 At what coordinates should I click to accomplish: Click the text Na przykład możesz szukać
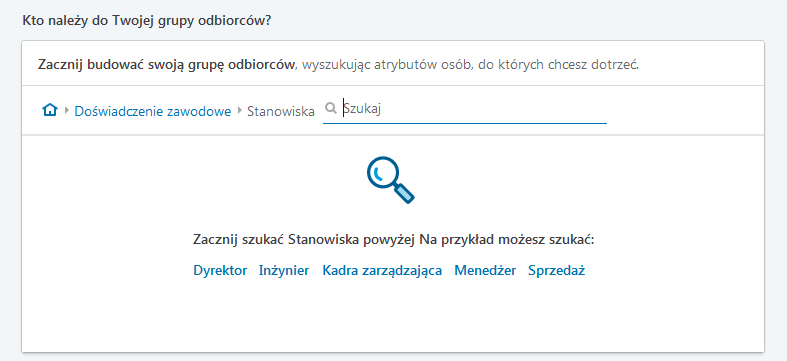pos(506,239)
